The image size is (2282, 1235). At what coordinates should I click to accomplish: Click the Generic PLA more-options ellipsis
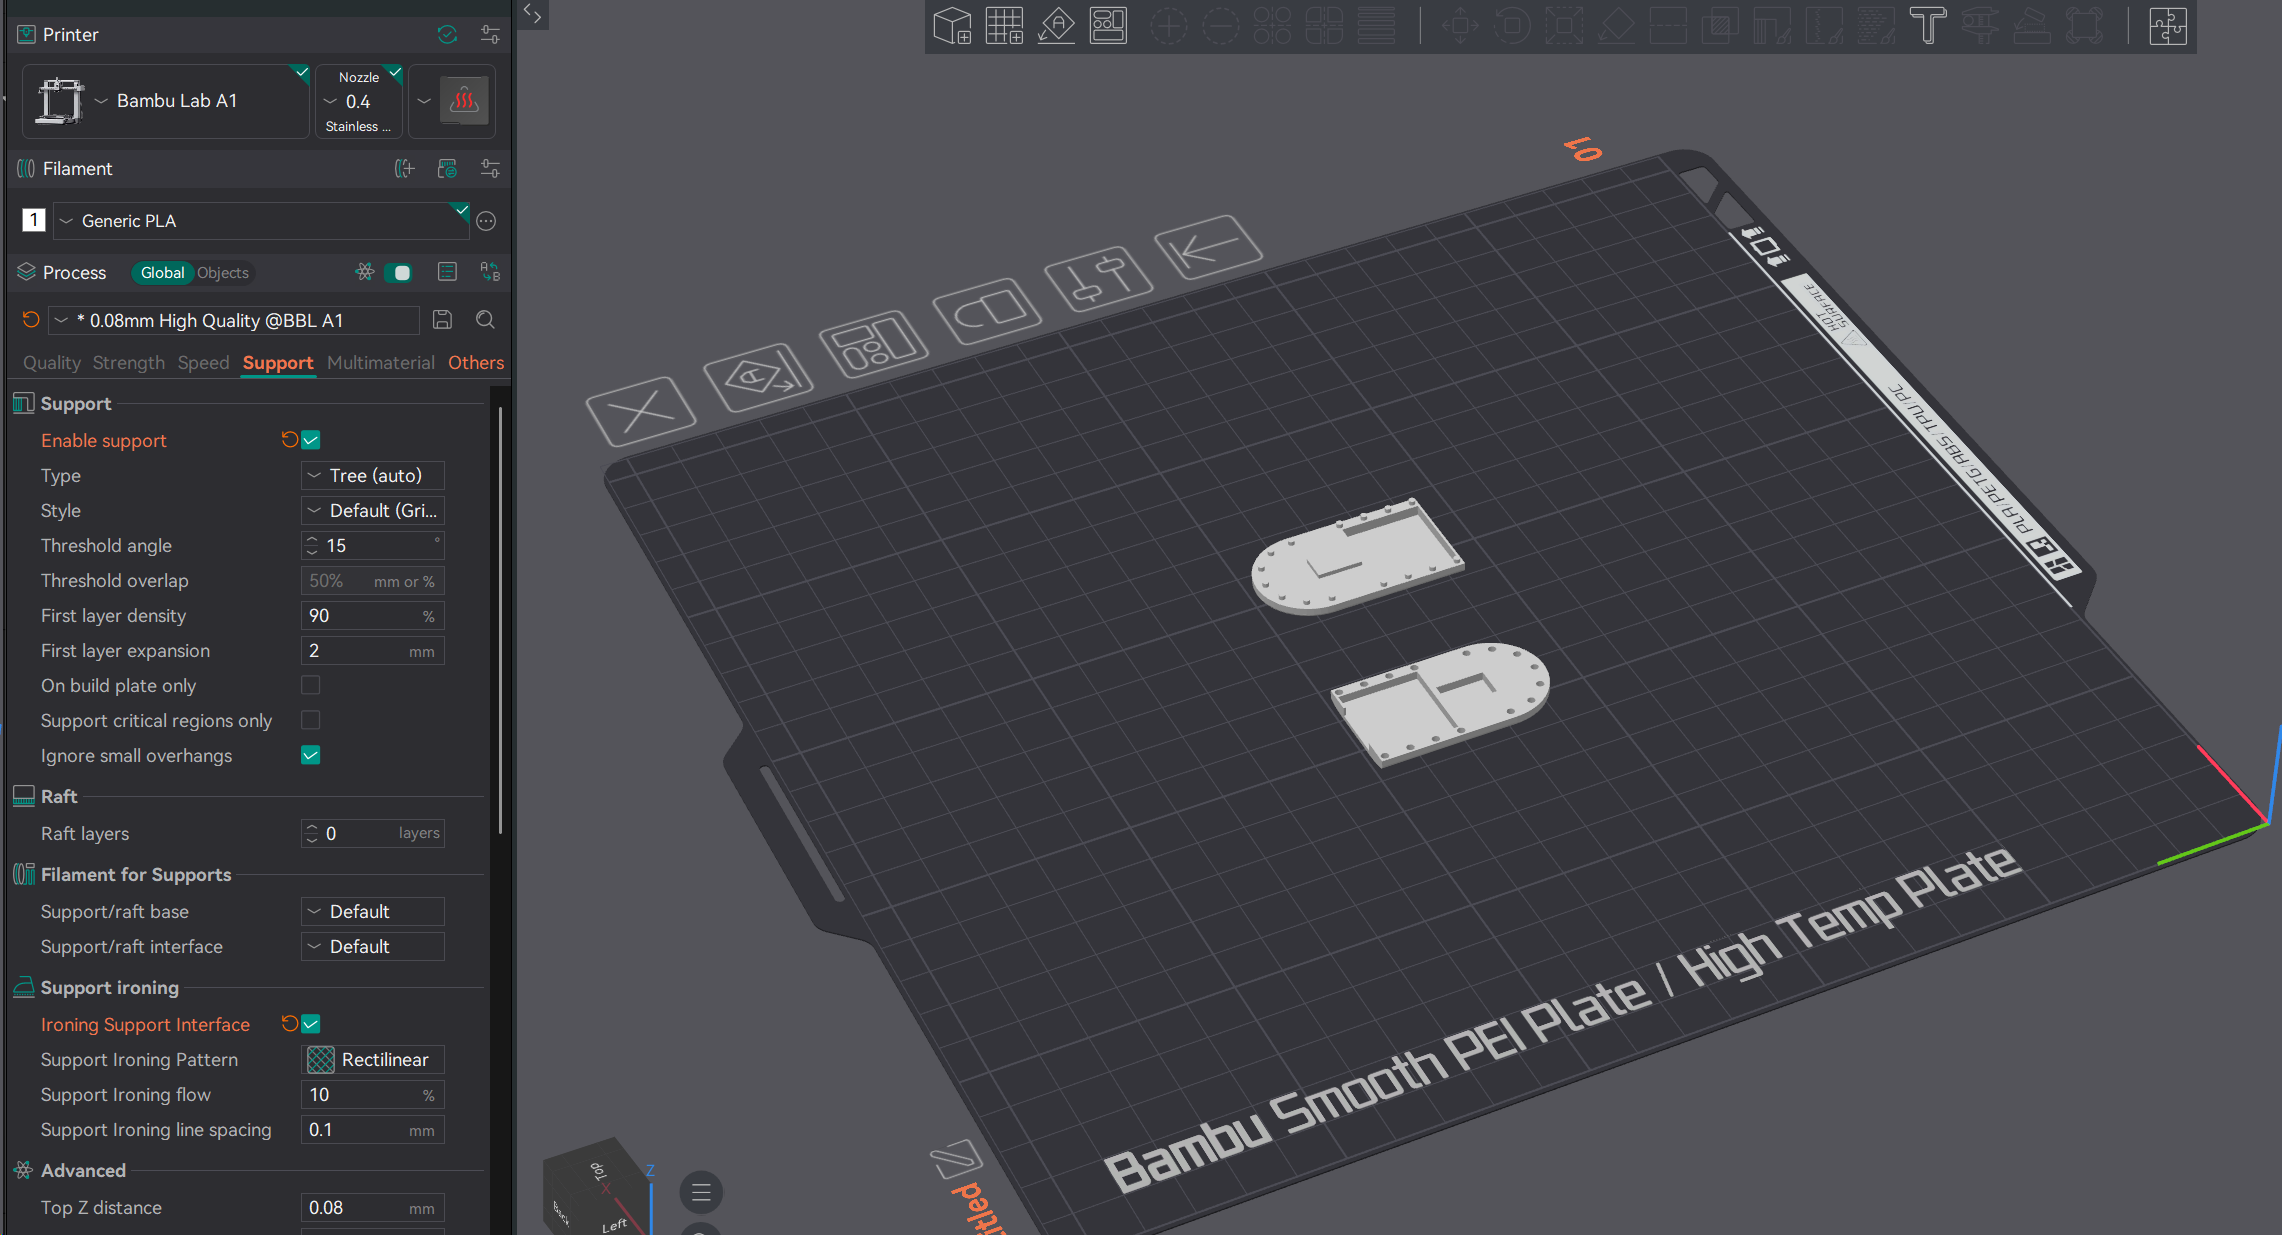tap(486, 221)
